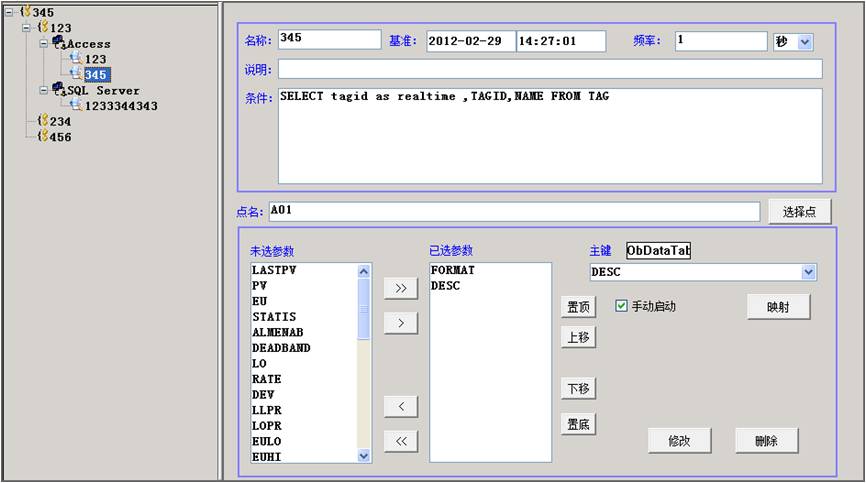
Task: Select the 234 node in tree
Action: pos(59,121)
